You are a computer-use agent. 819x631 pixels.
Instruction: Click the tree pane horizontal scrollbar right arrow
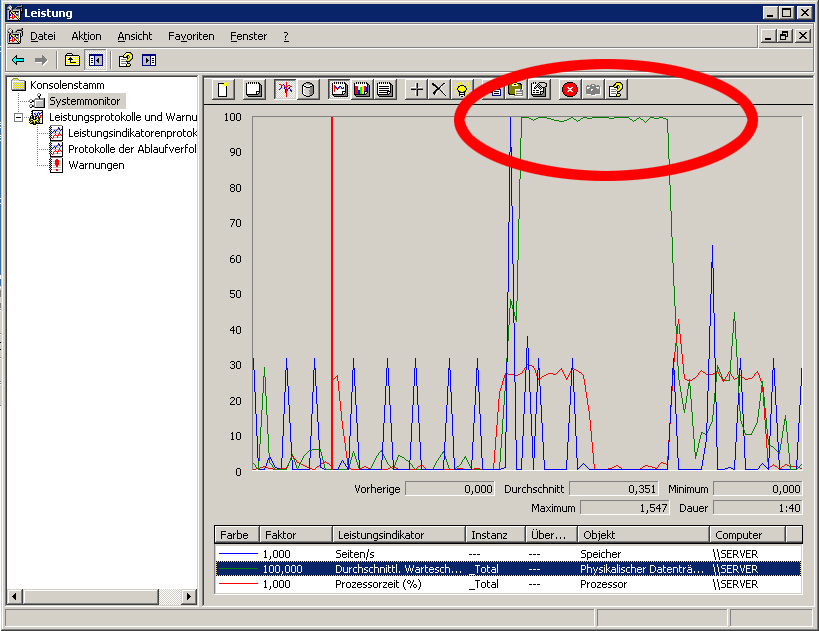click(x=190, y=597)
